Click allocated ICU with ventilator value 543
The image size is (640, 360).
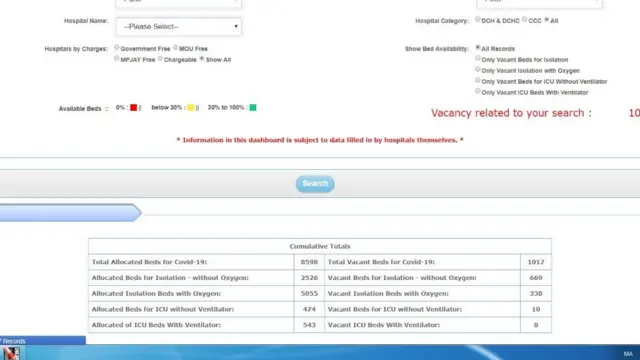tap(309, 325)
